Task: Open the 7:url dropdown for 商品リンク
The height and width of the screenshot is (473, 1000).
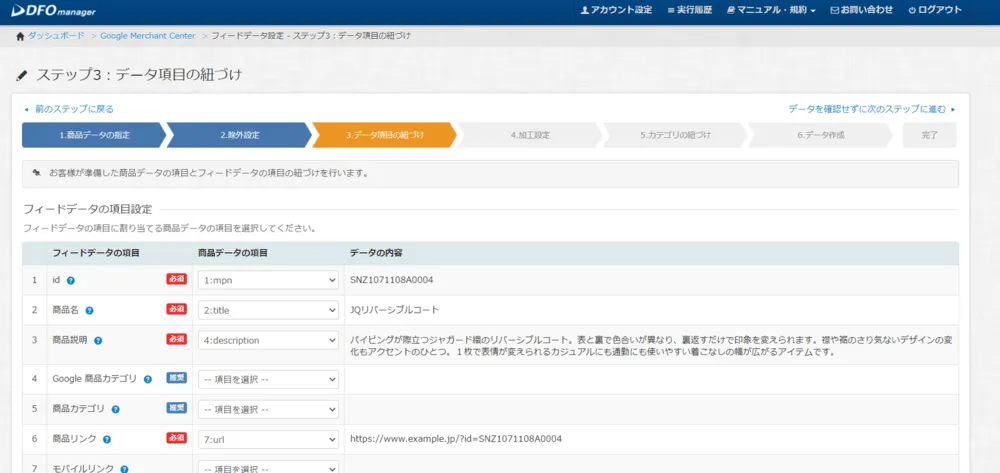Action: tap(268, 439)
